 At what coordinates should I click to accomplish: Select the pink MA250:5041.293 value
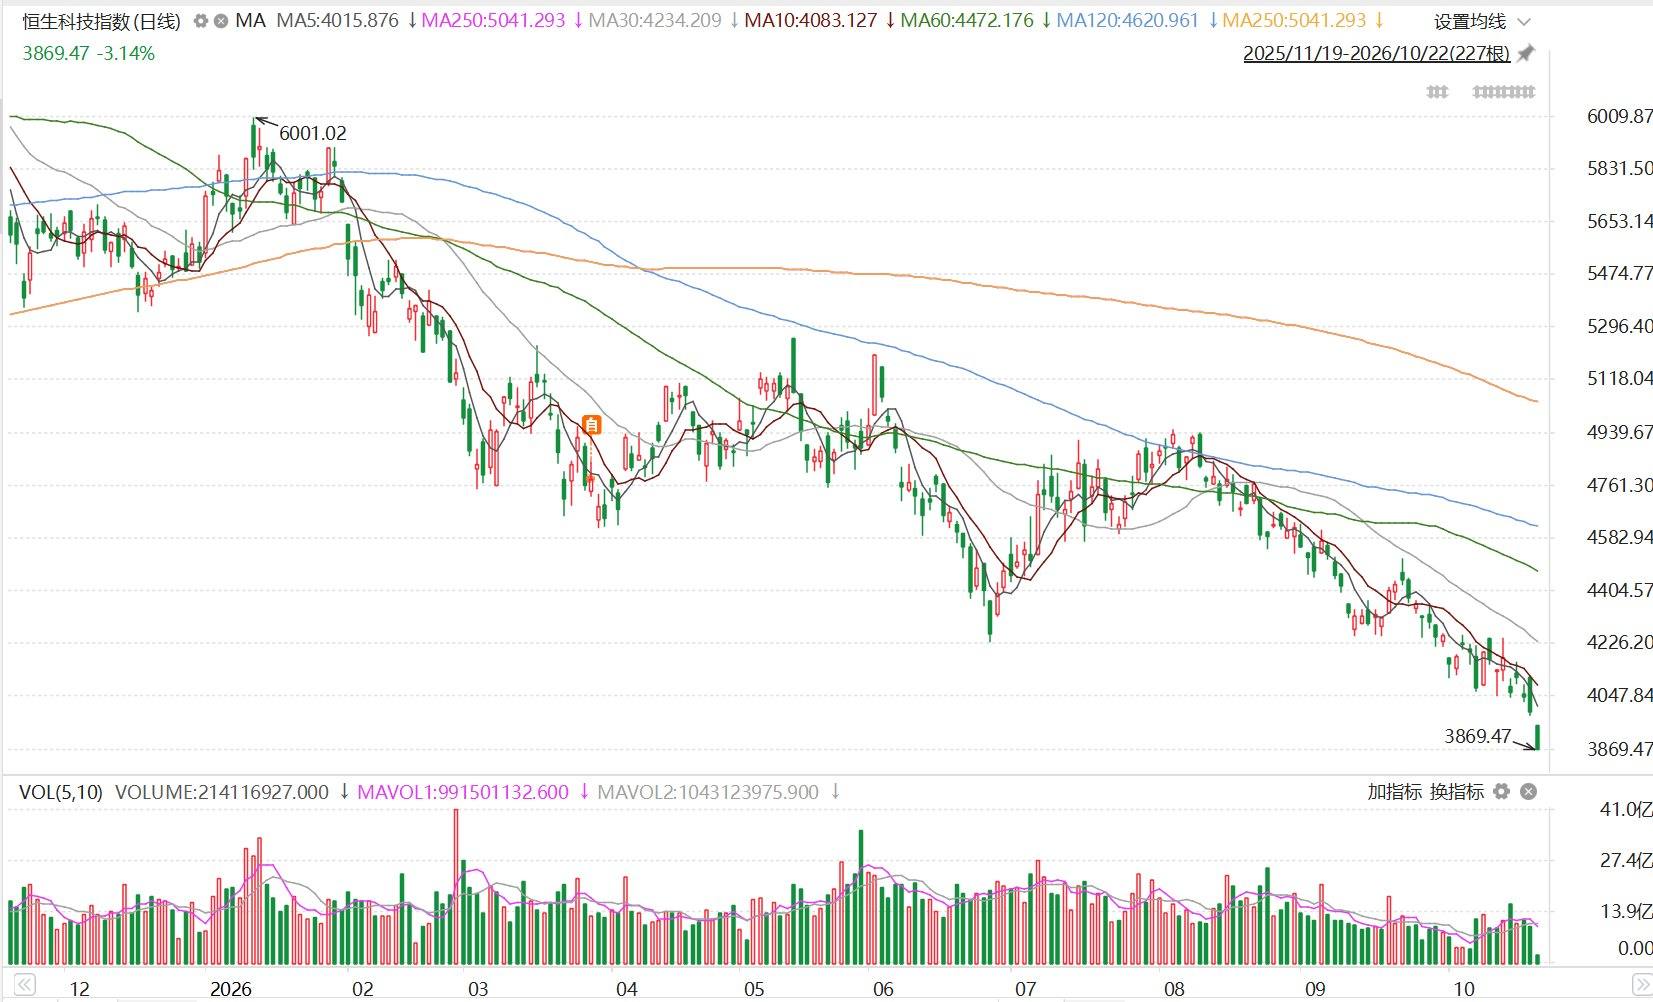(x=493, y=21)
